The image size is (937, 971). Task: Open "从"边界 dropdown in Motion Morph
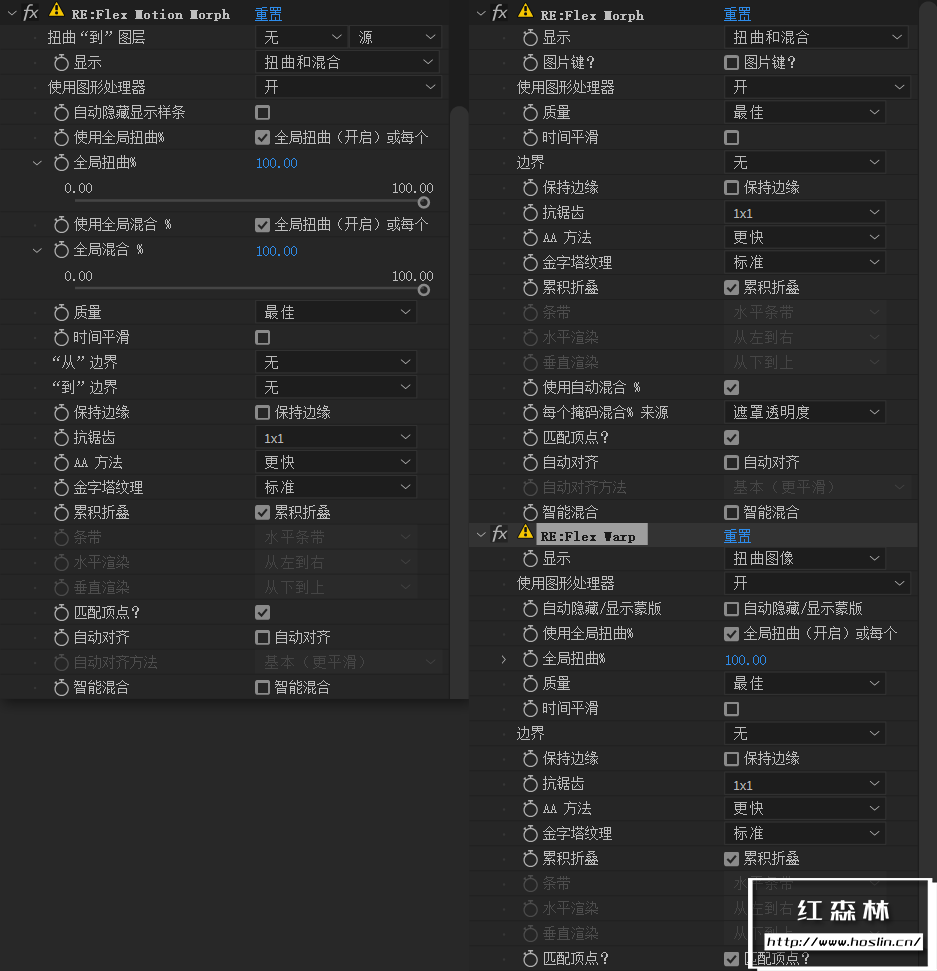click(x=336, y=362)
